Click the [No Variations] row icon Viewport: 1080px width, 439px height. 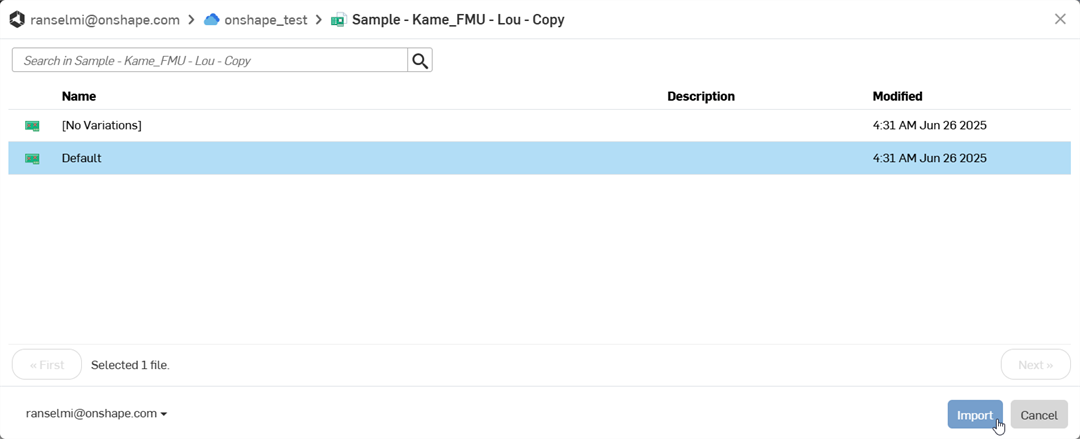[32, 126]
